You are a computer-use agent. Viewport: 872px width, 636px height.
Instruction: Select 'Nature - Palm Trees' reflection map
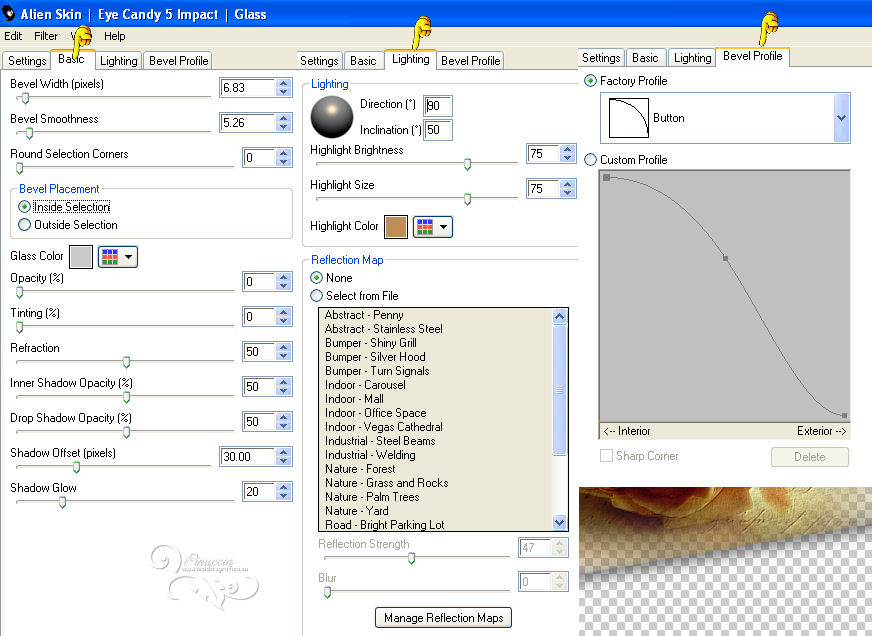pos(372,497)
